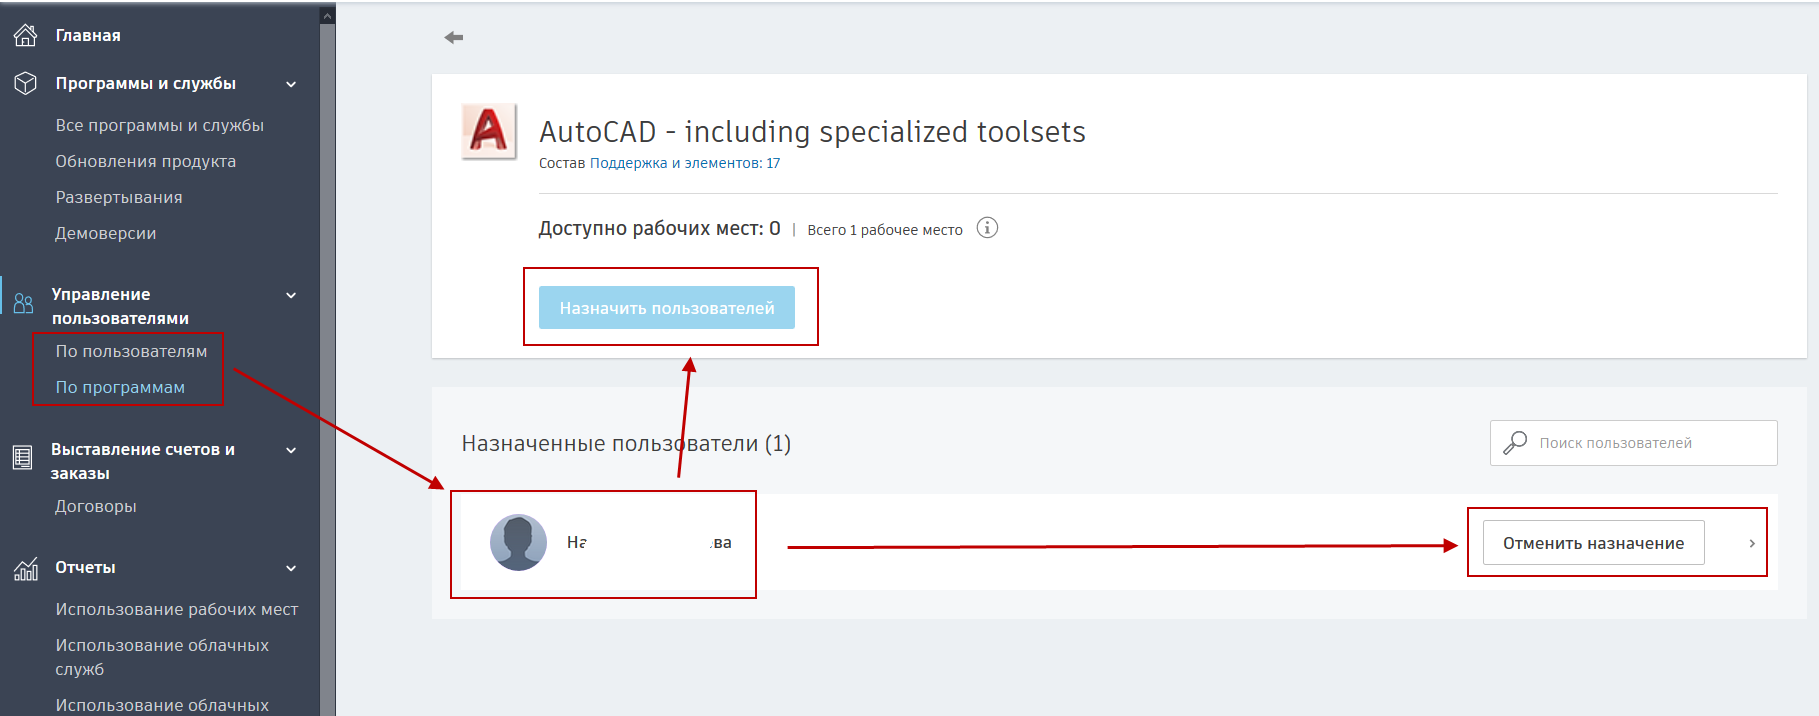
Task: Click Назначить пользователей button
Action: 667,308
